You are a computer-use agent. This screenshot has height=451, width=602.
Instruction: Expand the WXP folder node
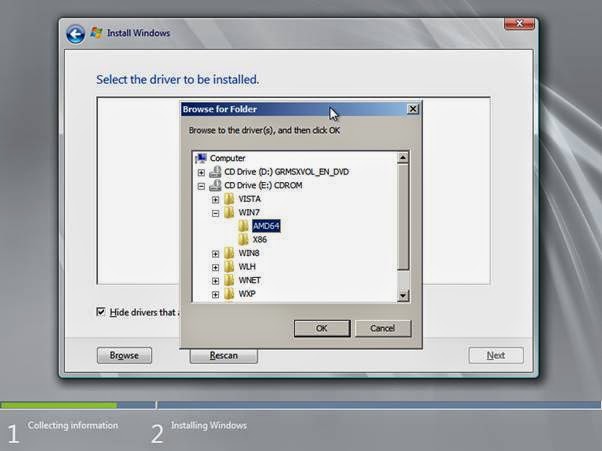click(x=215, y=294)
